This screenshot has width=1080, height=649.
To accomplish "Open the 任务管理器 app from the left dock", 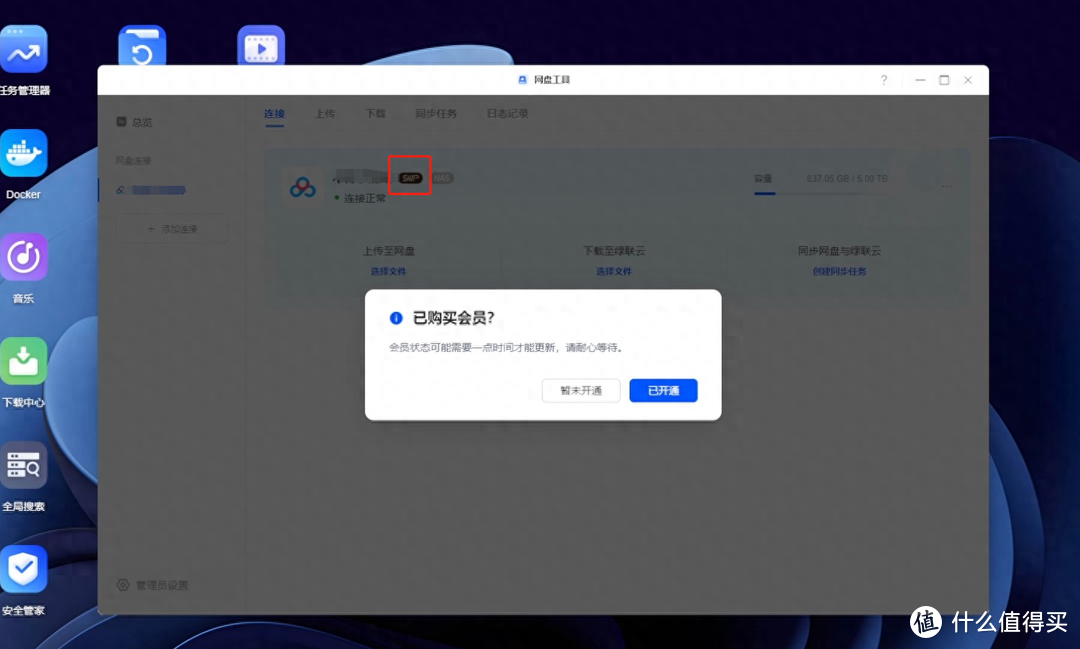I will (23, 48).
